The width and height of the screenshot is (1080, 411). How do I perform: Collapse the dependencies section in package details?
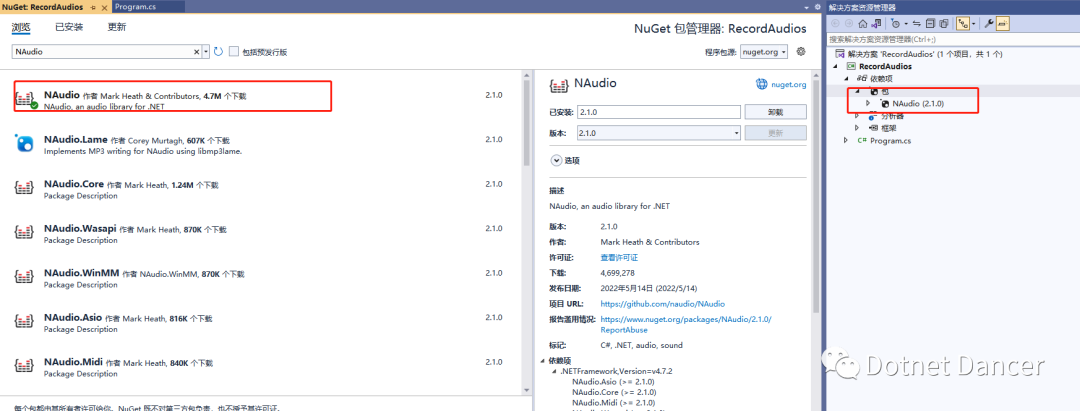pyautogui.click(x=544, y=361)
